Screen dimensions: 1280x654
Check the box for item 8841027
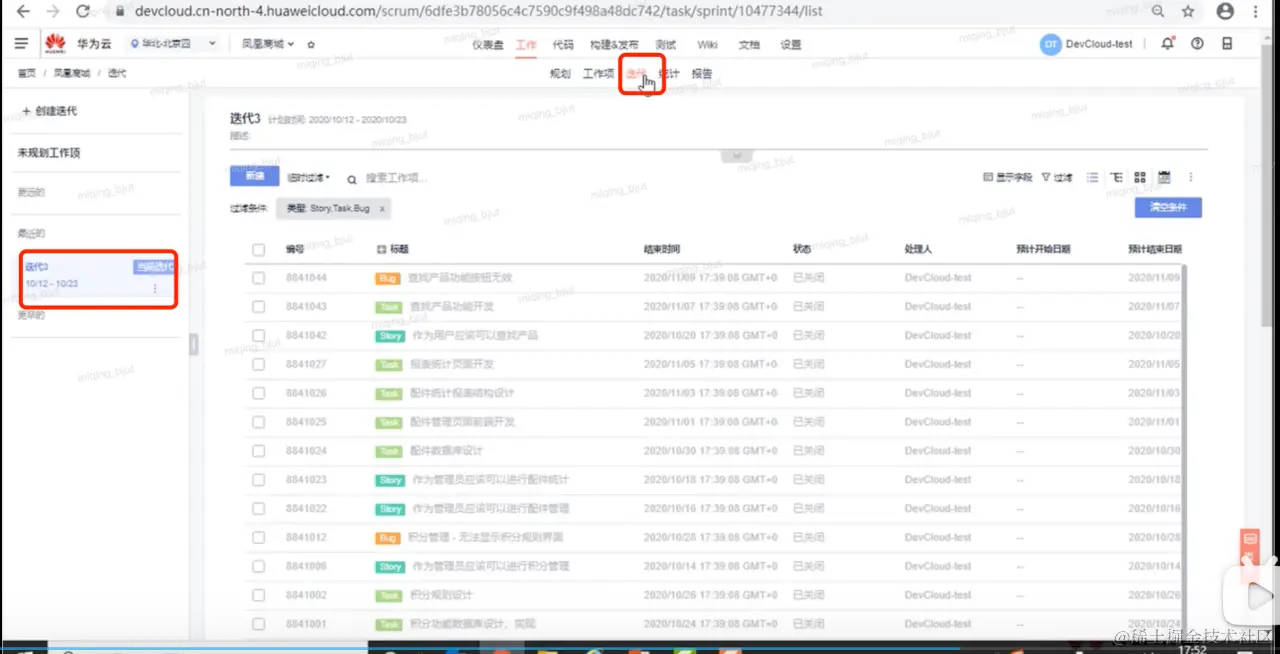point(259,364)
